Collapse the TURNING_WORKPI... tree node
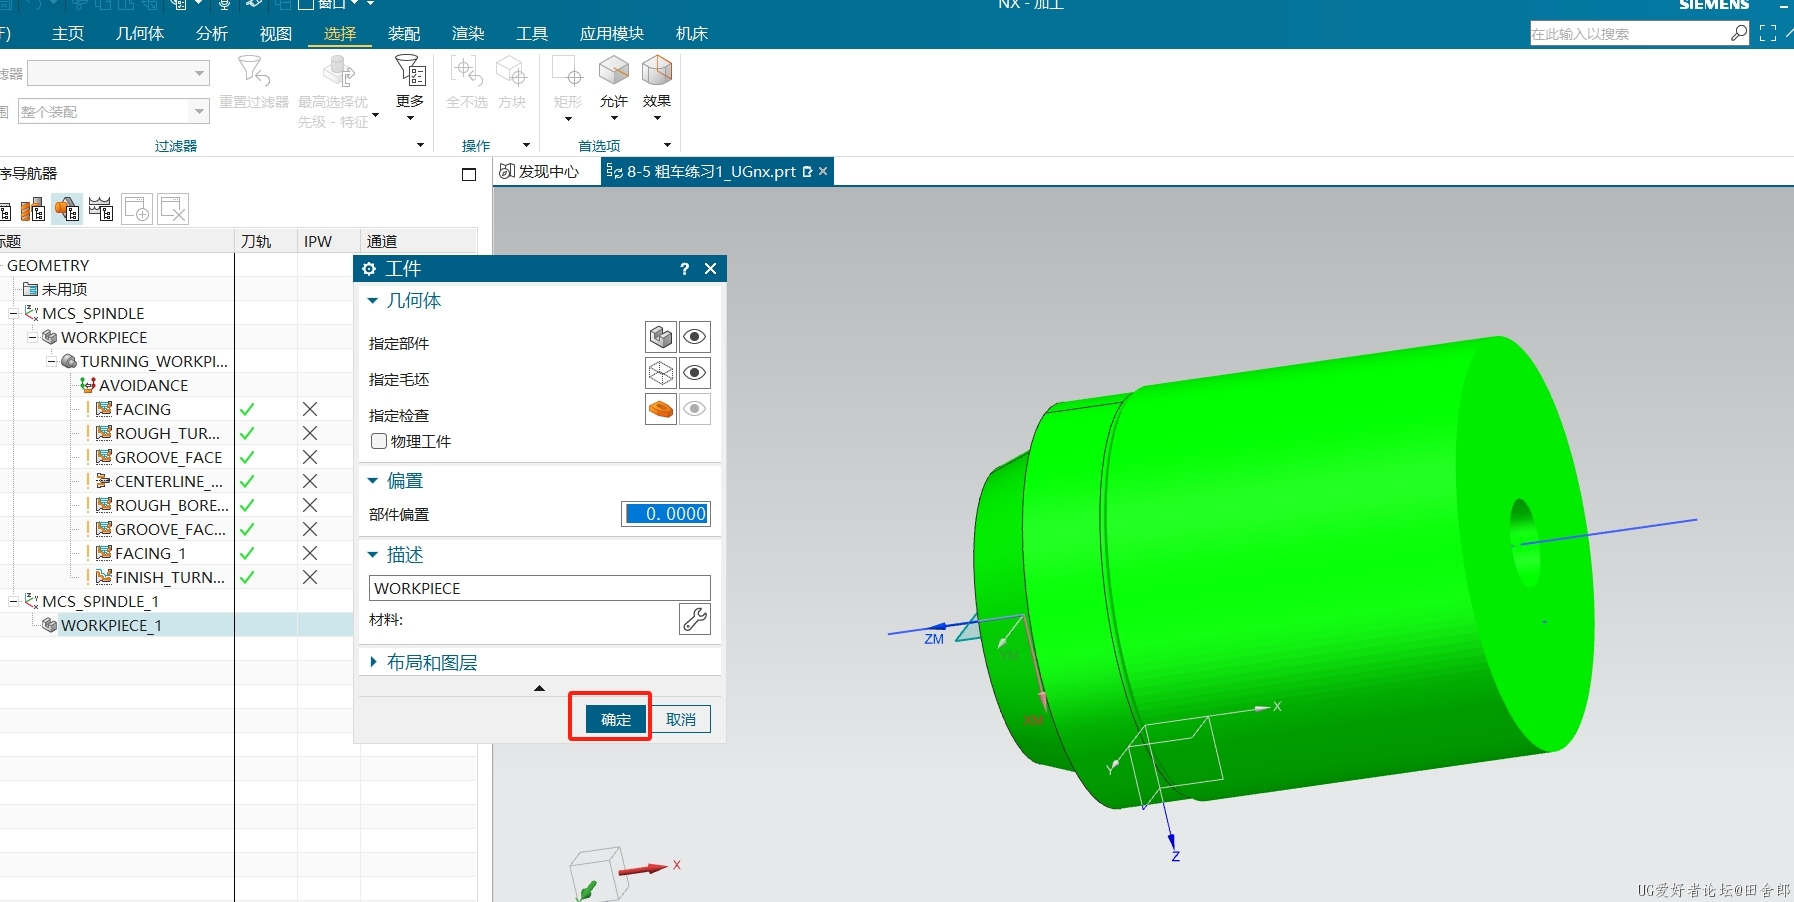 click(52, 361)
